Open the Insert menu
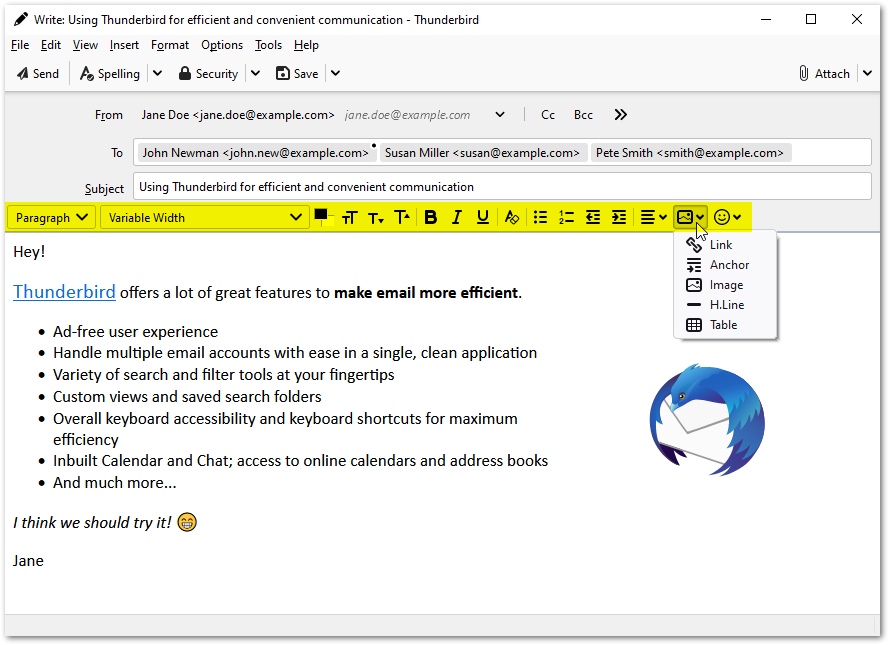889x645 pixels. point(124,45)
